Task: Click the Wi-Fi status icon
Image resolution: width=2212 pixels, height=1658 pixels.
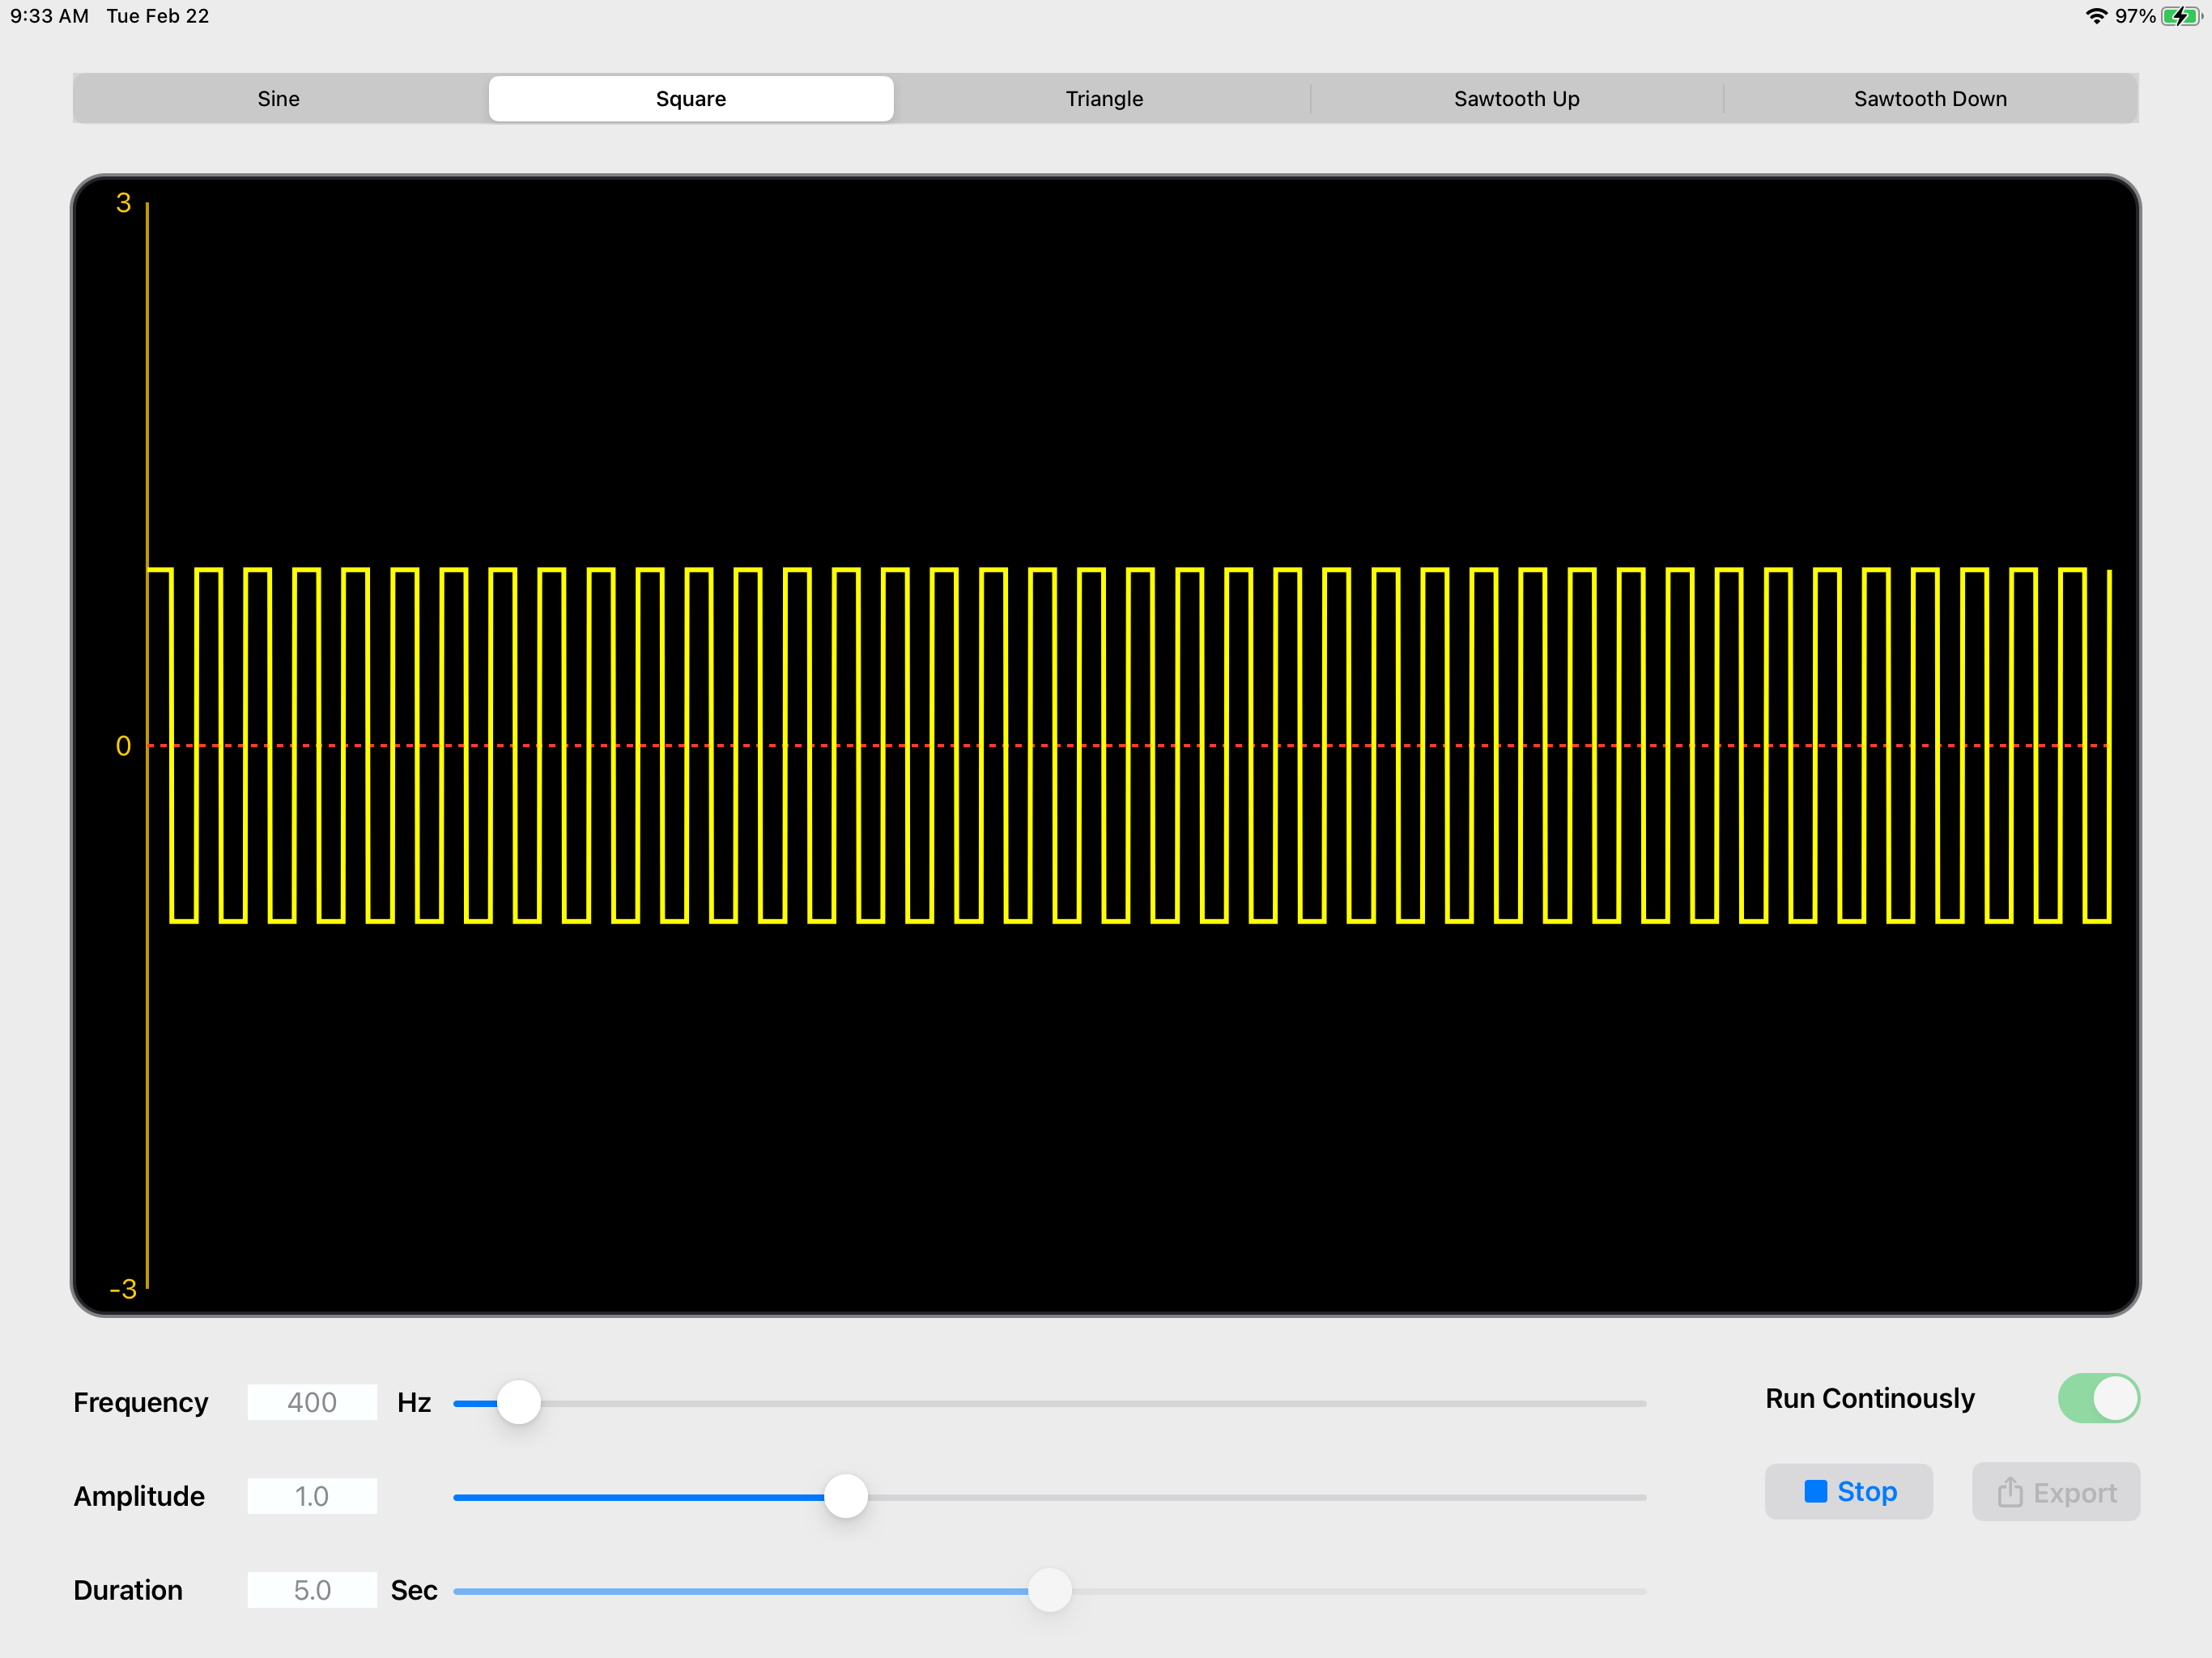Action: (2096, 16)
